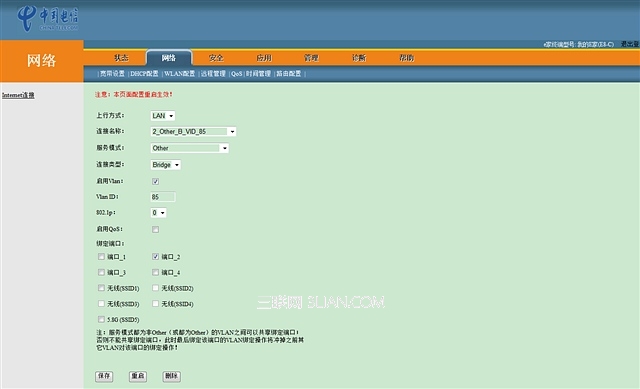Image resolution: width=640 pixels, height=389 pixels.
Task: Check the 端口_3 binding checkbox
Action: tap(101, 272)
